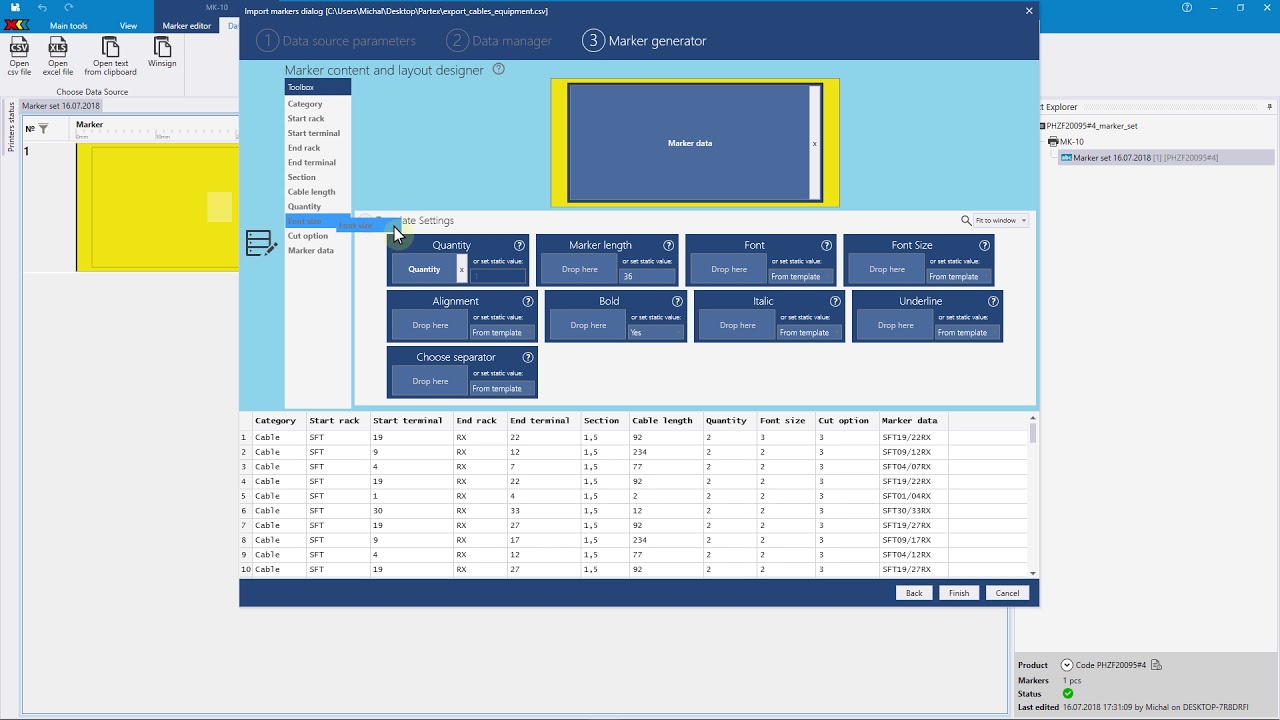Open help for Bold setting
Image resolution: width=1280 pixels, height=720 pixels.
(677, 301)
